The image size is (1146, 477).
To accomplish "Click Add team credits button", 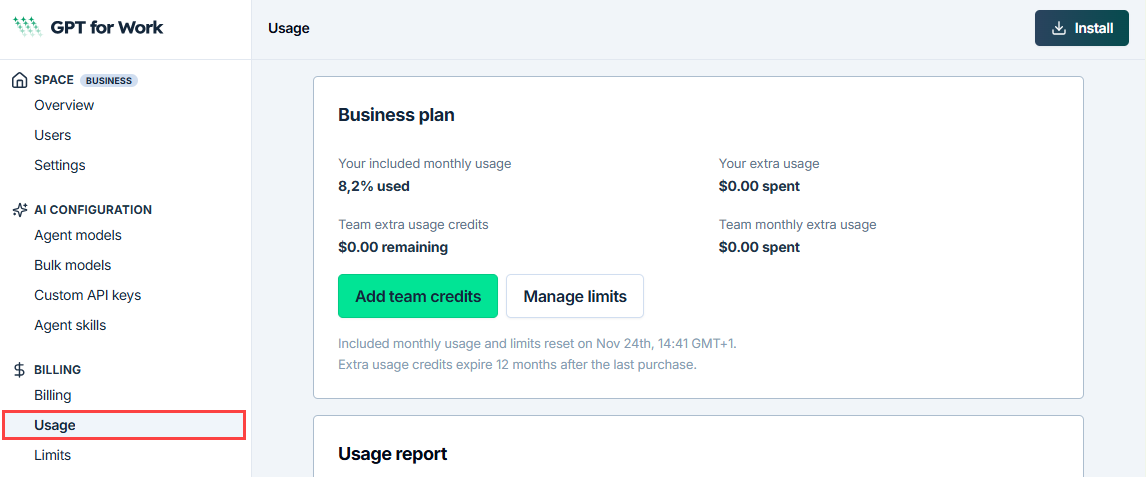I will point(418,296).
